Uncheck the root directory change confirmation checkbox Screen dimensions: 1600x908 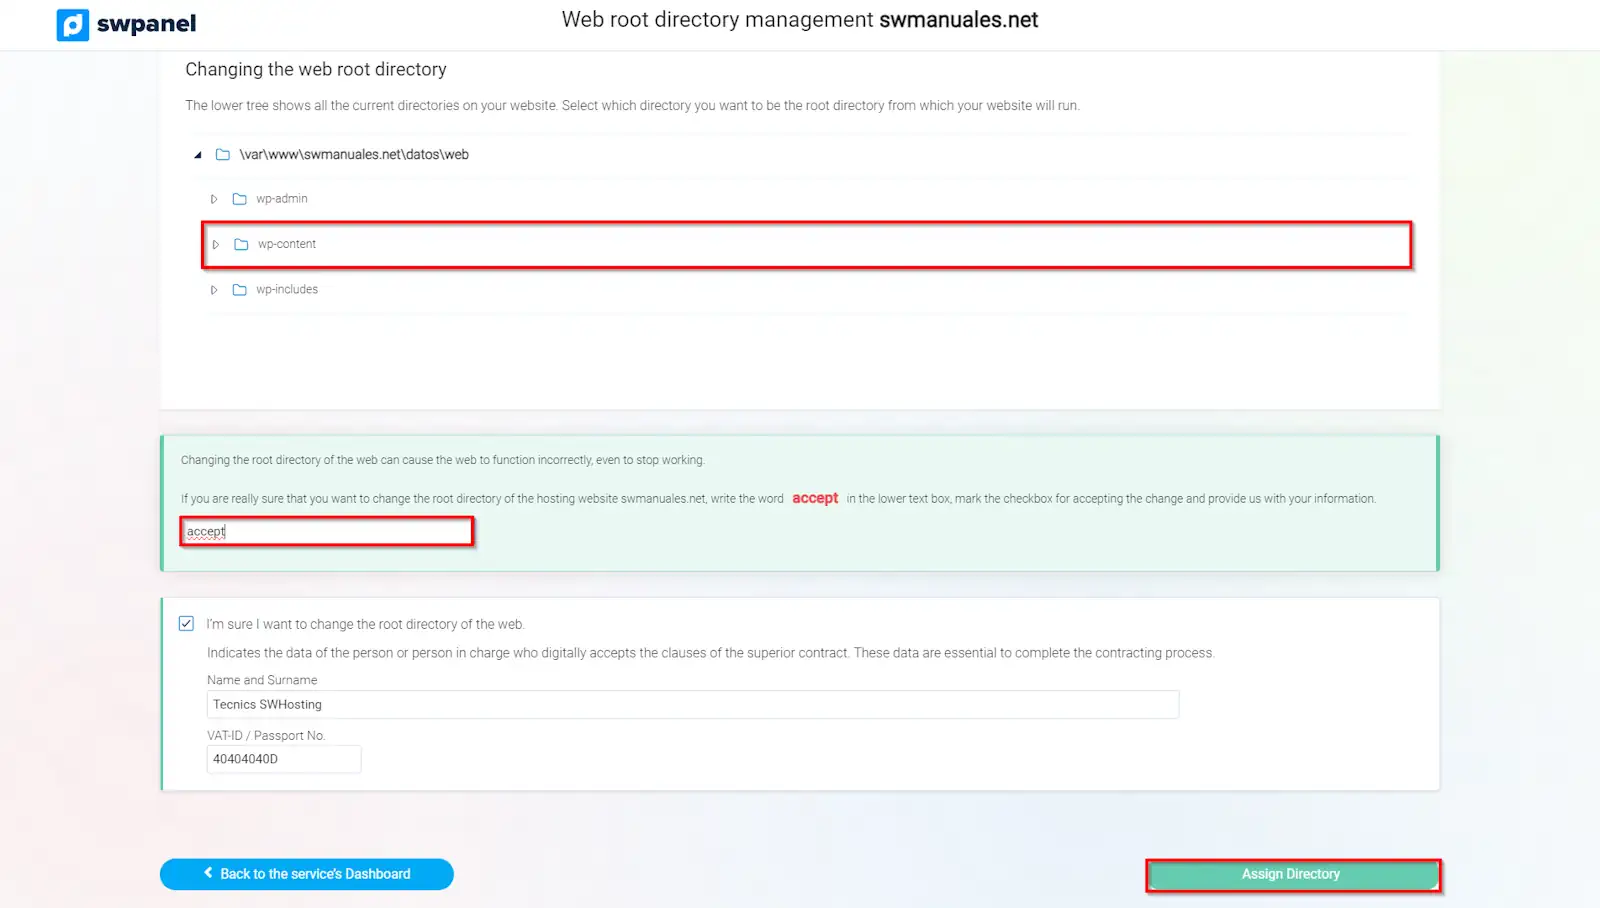pos(186,624)
